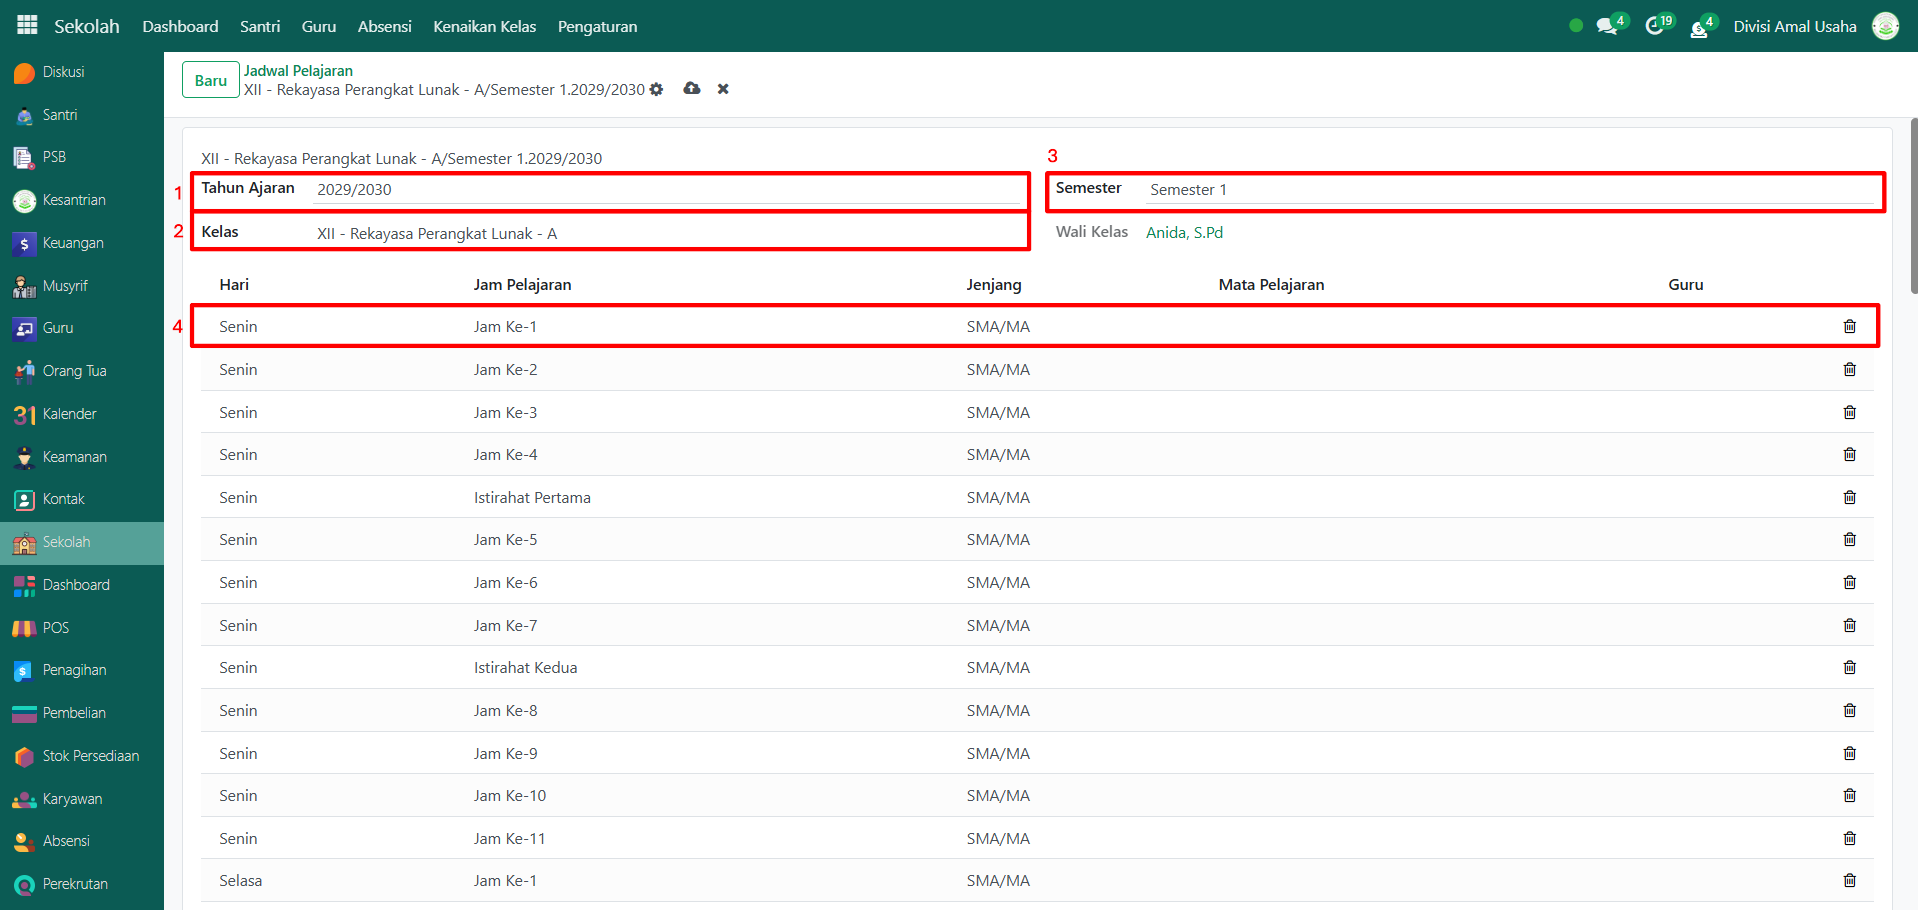Click the Baru button
This screenshot has width=1918, height=910.
(x=210, y=80)
